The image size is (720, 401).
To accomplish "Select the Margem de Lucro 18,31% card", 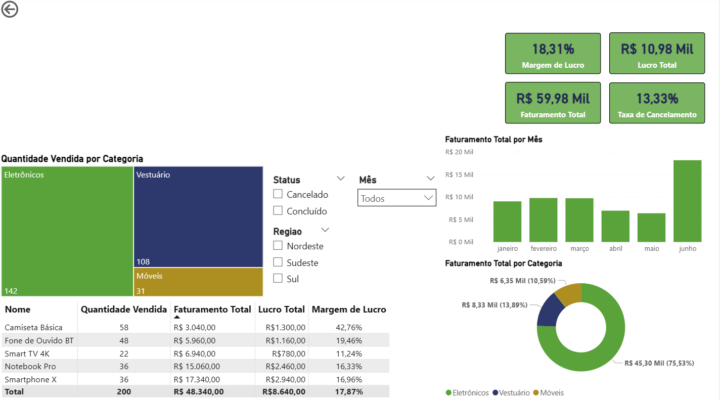I will pyautogui.click(x=553, y=53).
